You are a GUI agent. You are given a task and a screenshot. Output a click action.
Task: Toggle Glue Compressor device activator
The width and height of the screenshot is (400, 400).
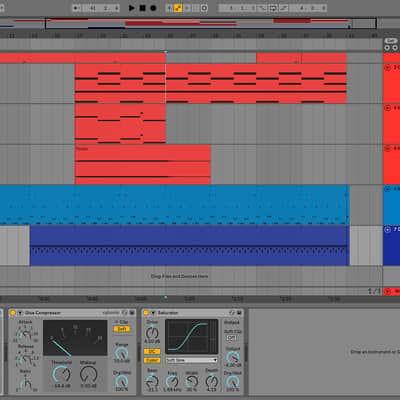(x=13, y=313)
